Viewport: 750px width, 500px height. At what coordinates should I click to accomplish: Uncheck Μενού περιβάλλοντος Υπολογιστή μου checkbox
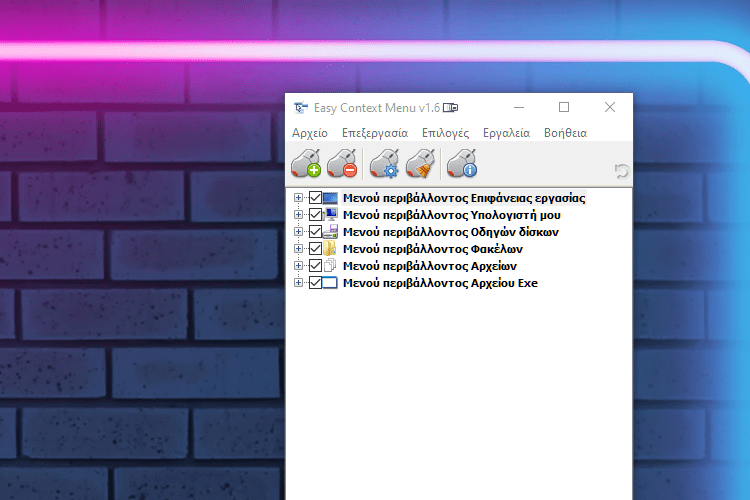tap(315, 214)
